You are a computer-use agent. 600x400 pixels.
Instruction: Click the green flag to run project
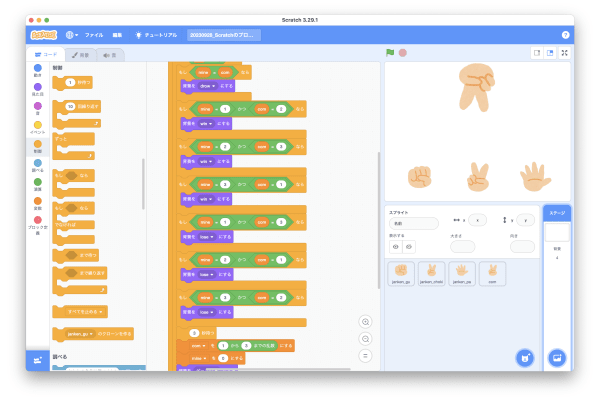390,52
